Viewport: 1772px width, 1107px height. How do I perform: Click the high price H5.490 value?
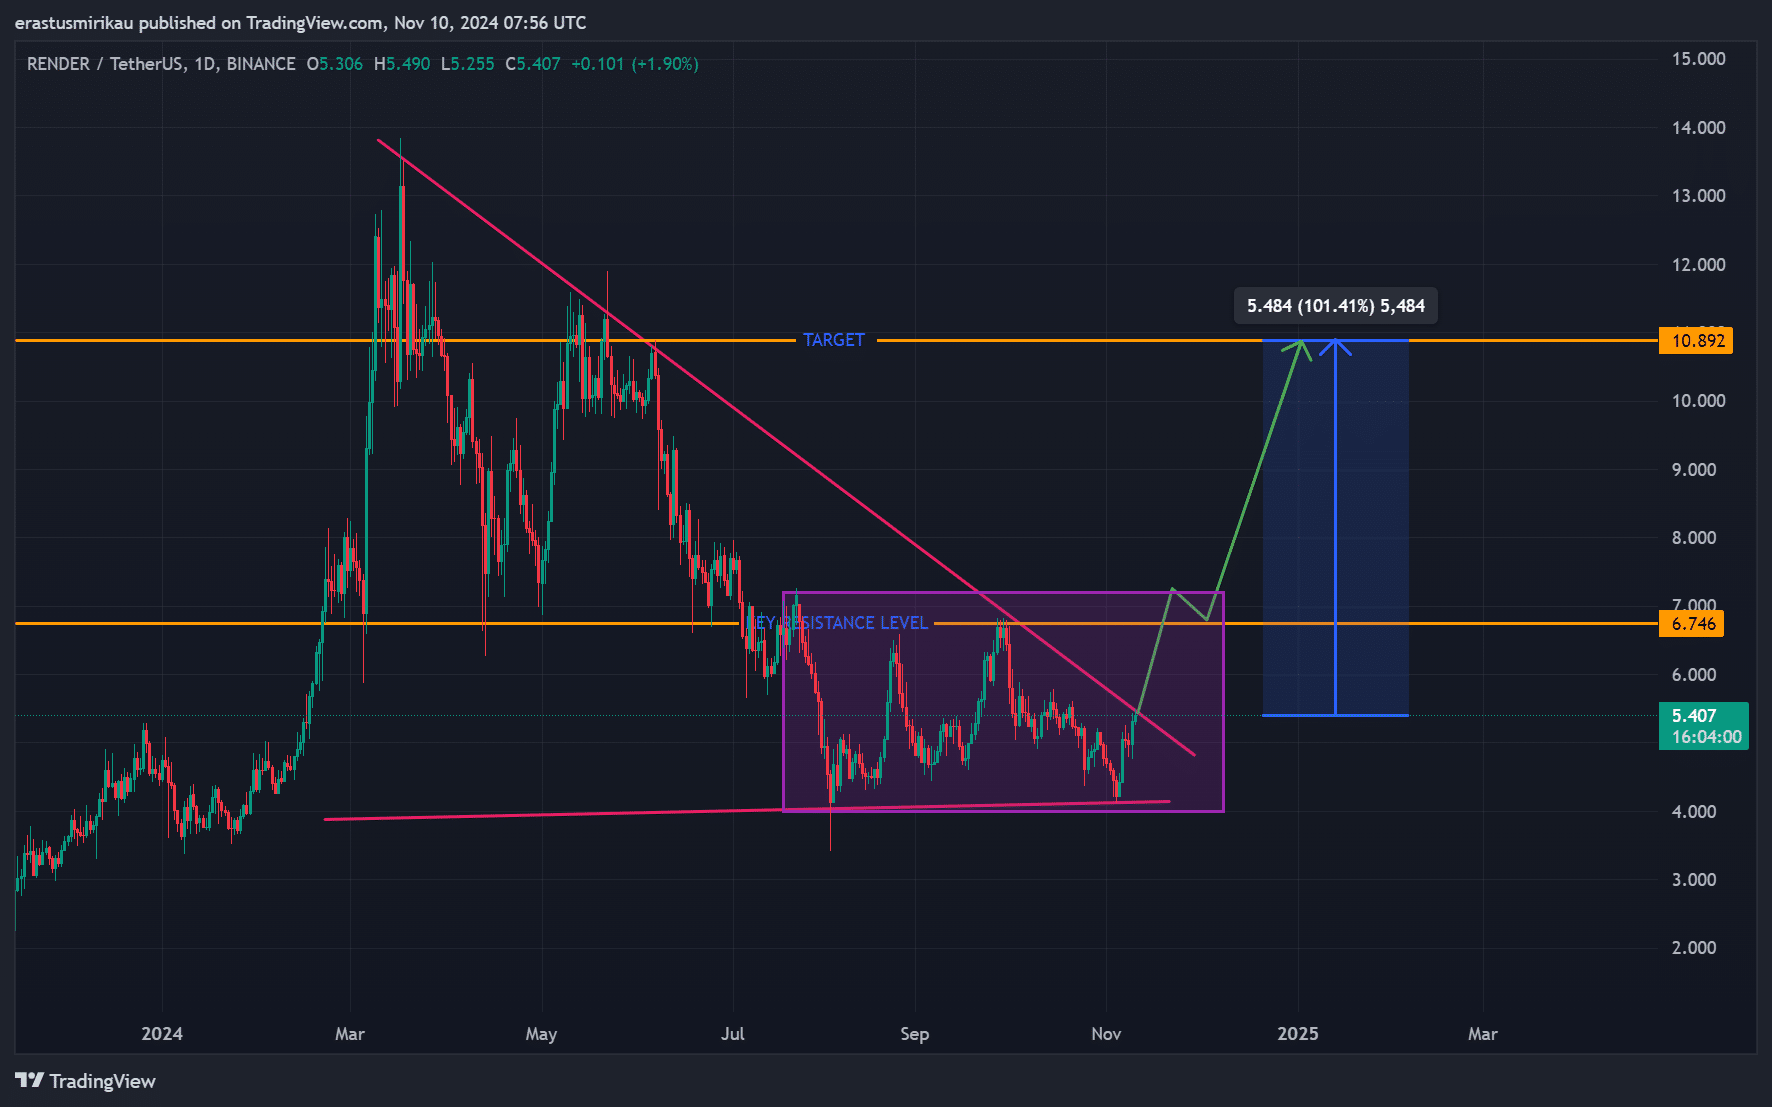click(402, 64)
